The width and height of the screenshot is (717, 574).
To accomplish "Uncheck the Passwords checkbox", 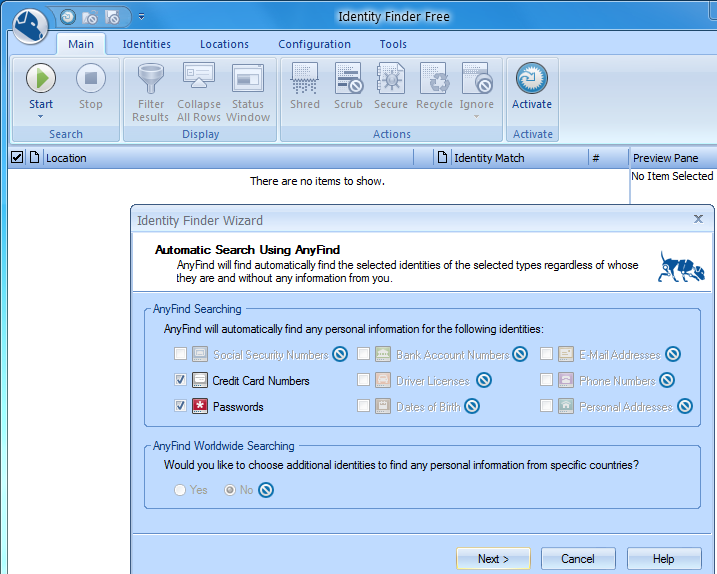I will tap(180, 406).
